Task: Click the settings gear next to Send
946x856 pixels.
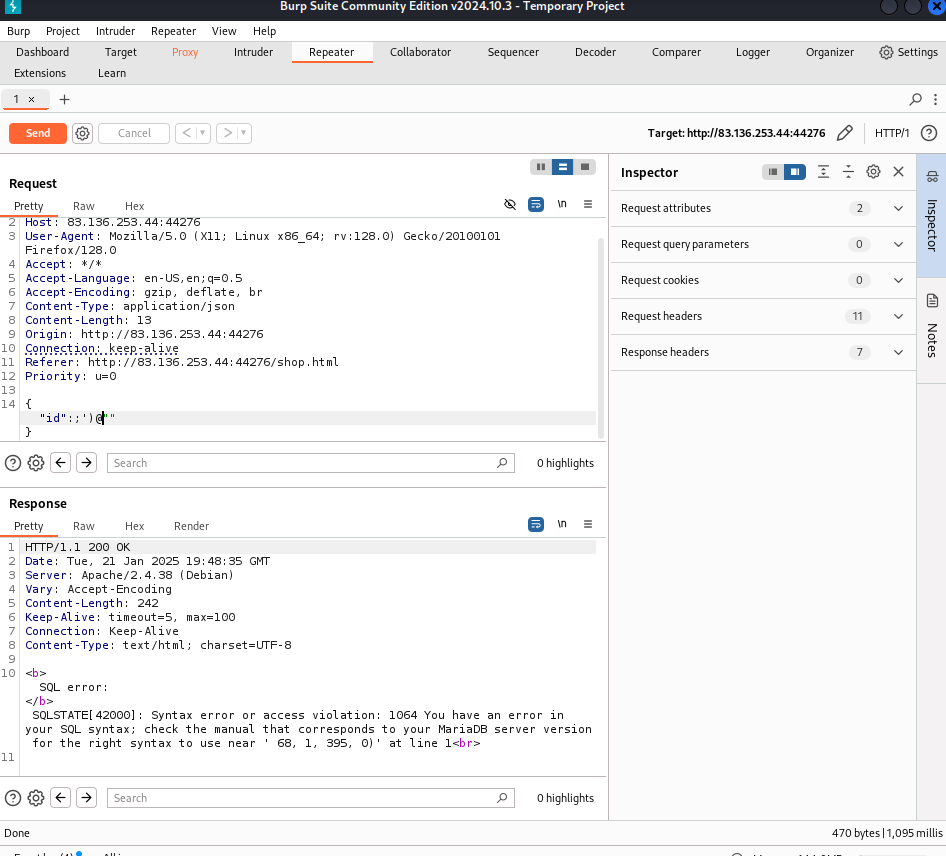Action: tap(83, 133)
